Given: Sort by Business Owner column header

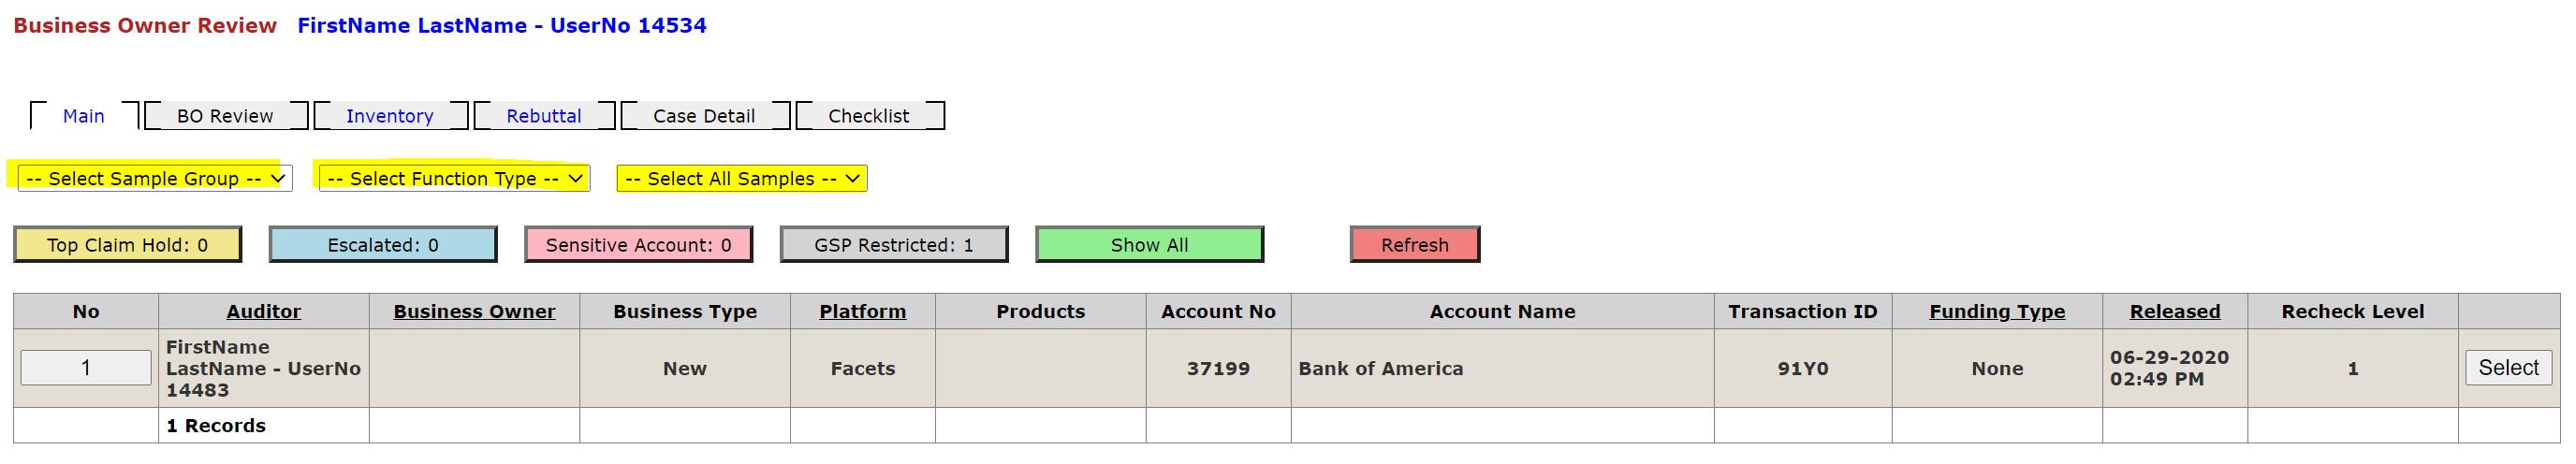Looking at the screenshot, I should [x=474, y=312].
